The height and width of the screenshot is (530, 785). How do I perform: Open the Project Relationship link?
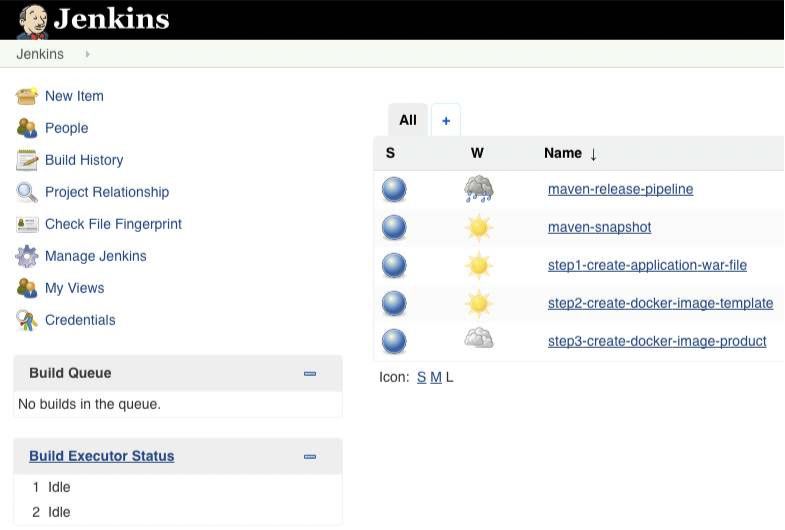[x=107, y=192]
